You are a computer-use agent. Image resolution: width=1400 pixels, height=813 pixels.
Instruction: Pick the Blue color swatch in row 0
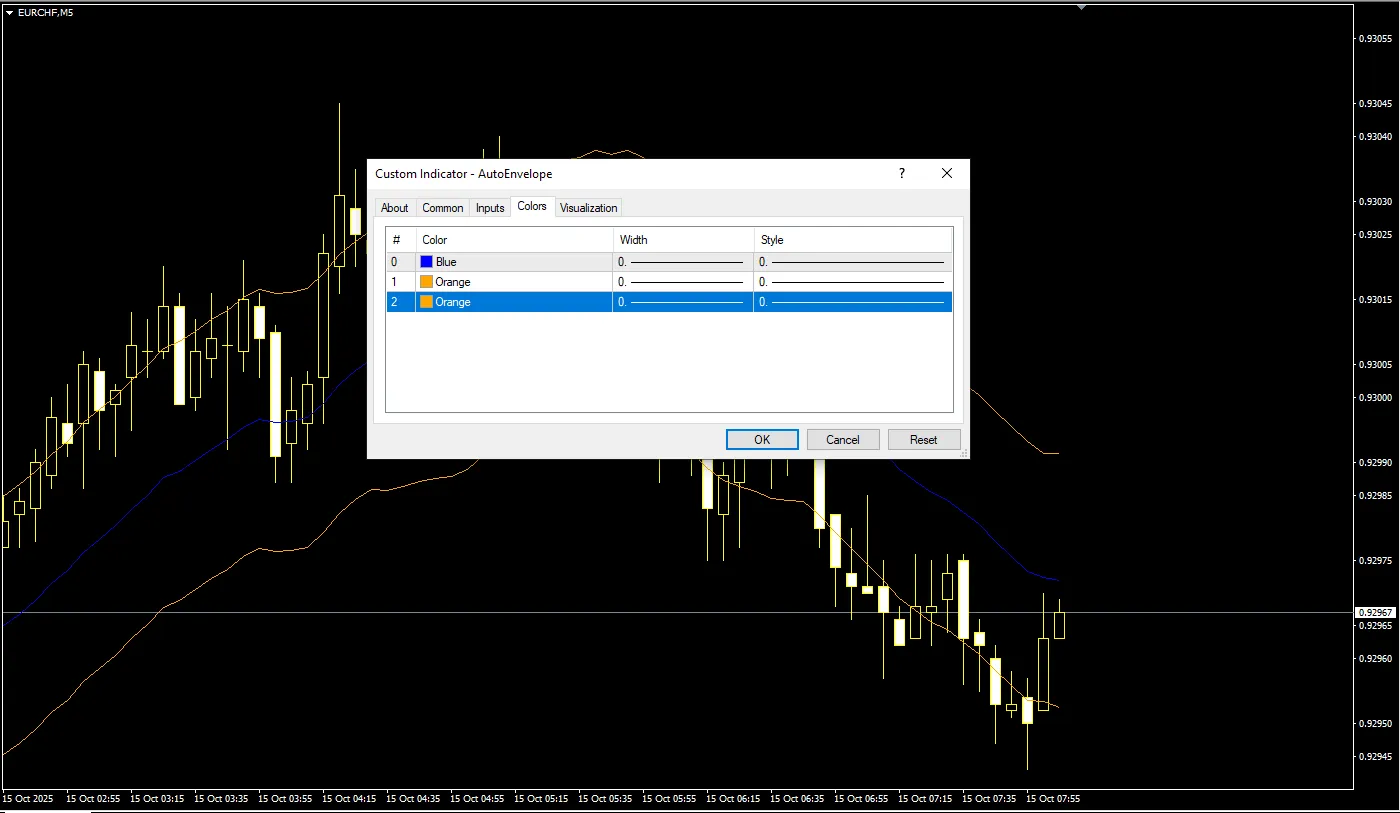tap(427, 262)
